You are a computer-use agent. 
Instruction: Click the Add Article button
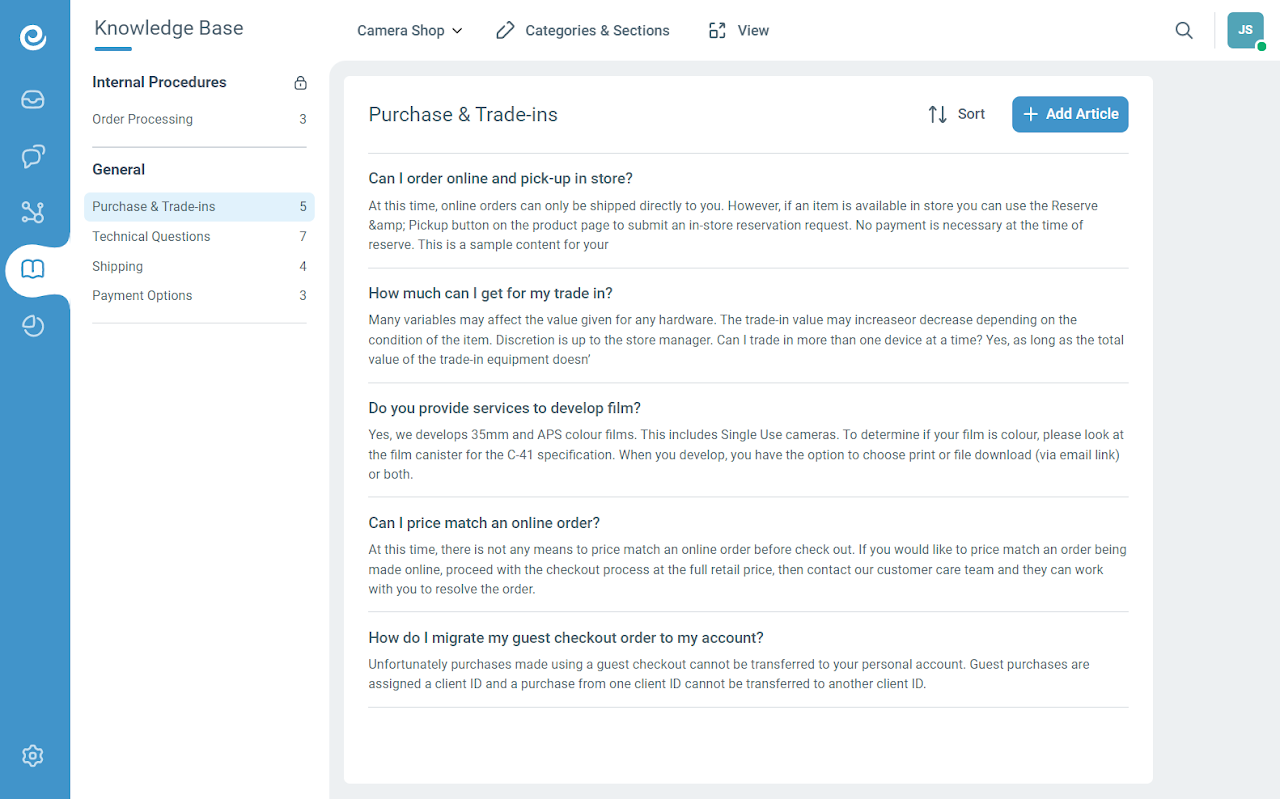pos(1070,114)
